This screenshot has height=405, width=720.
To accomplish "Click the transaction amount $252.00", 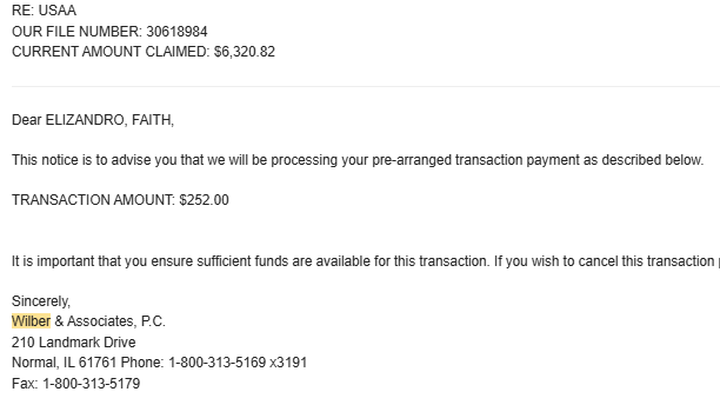I will (x=204, y=200).
